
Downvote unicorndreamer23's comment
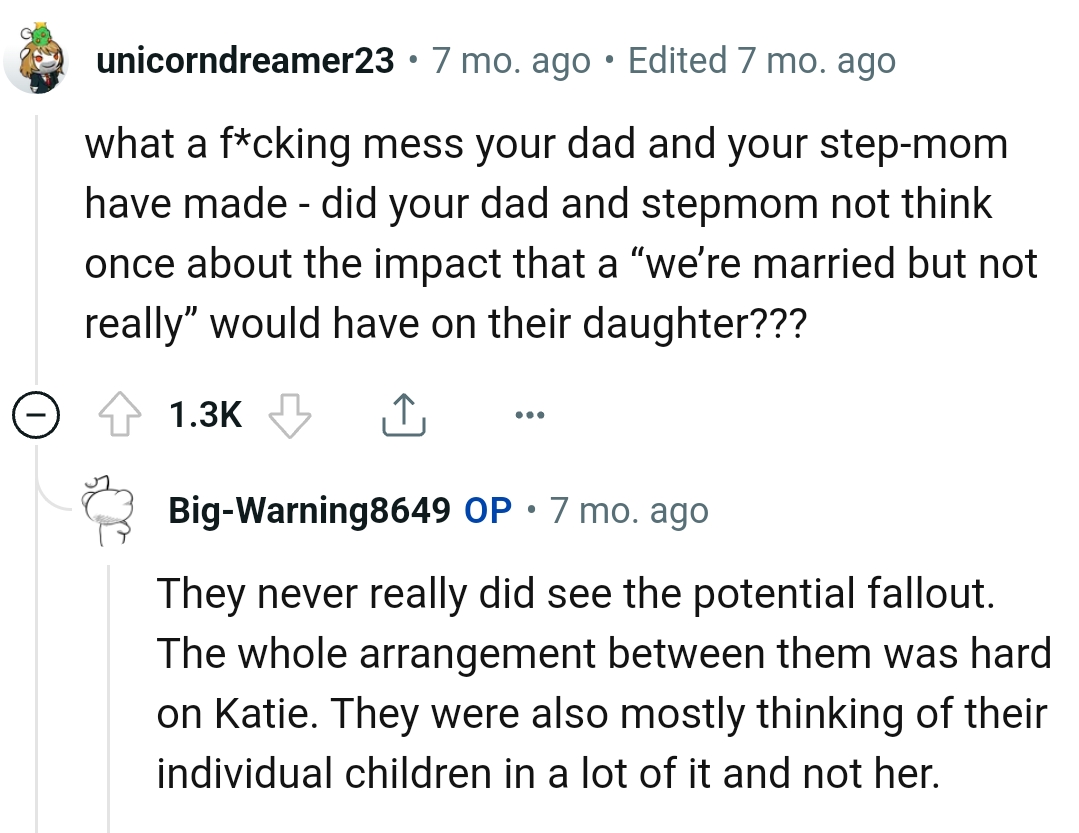[291, 416]
